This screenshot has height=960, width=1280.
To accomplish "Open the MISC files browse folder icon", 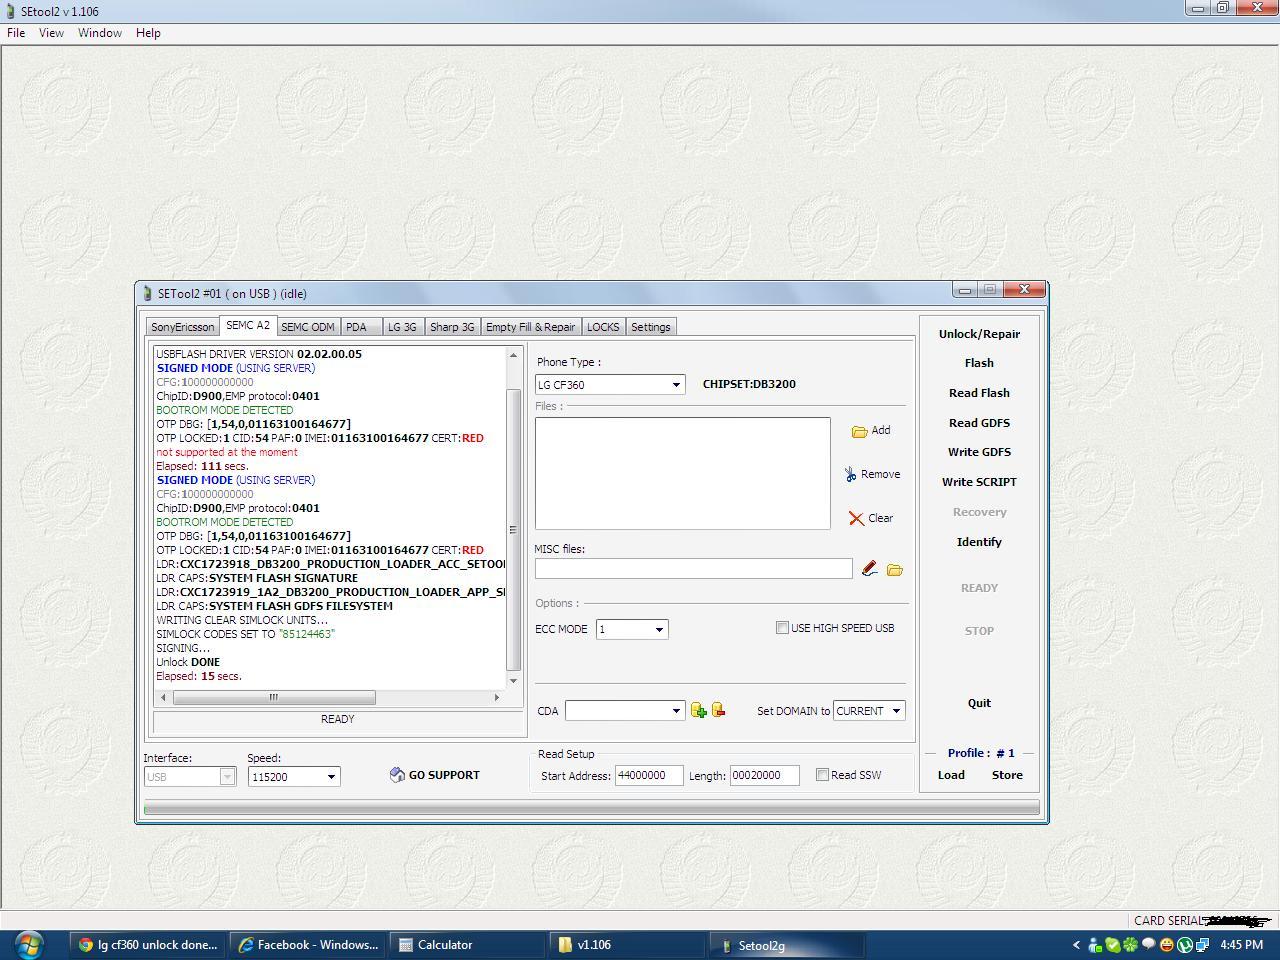I will [895, 569].
